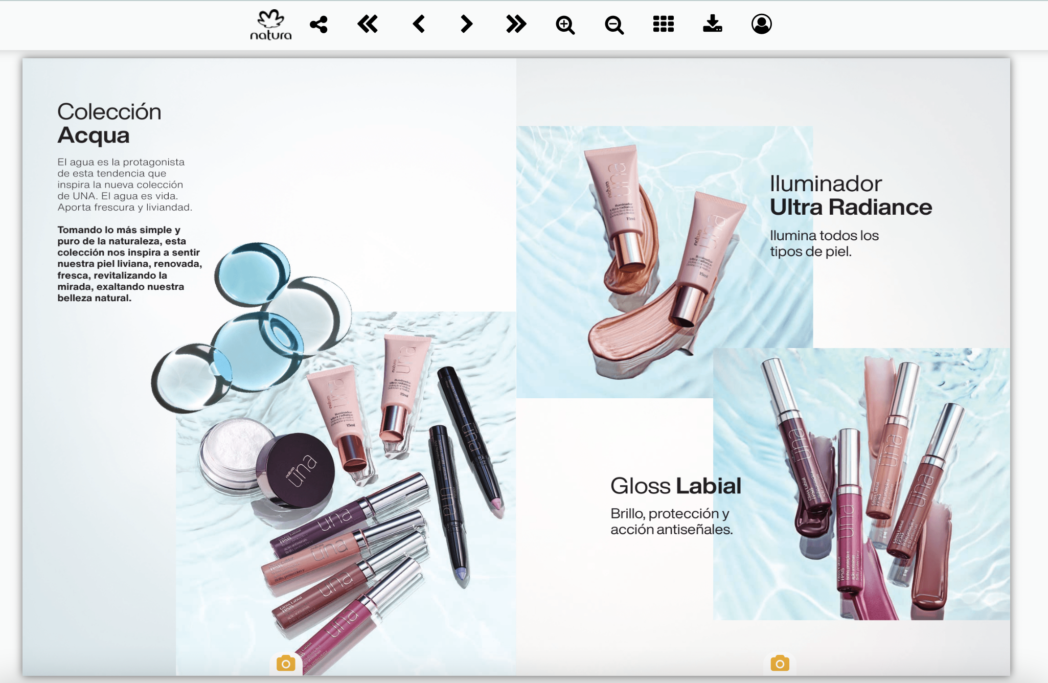Open the share options
The image size is (1048, 683).
[x=319, y=25]
